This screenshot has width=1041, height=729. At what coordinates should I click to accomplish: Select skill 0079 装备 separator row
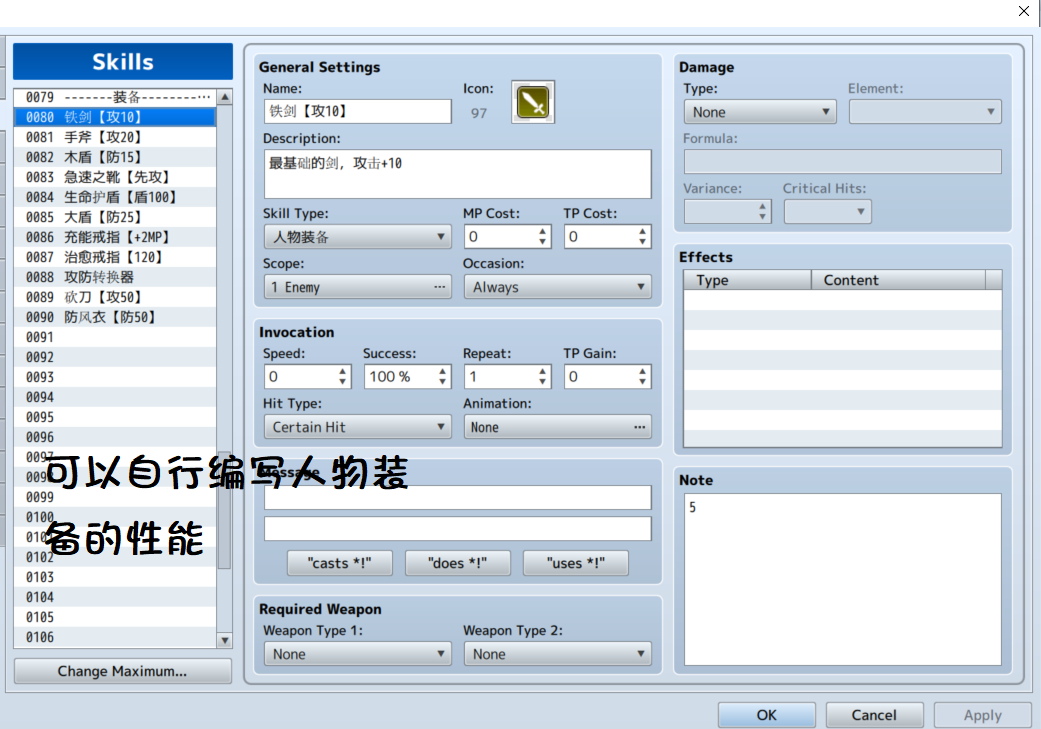click(115, 97)
